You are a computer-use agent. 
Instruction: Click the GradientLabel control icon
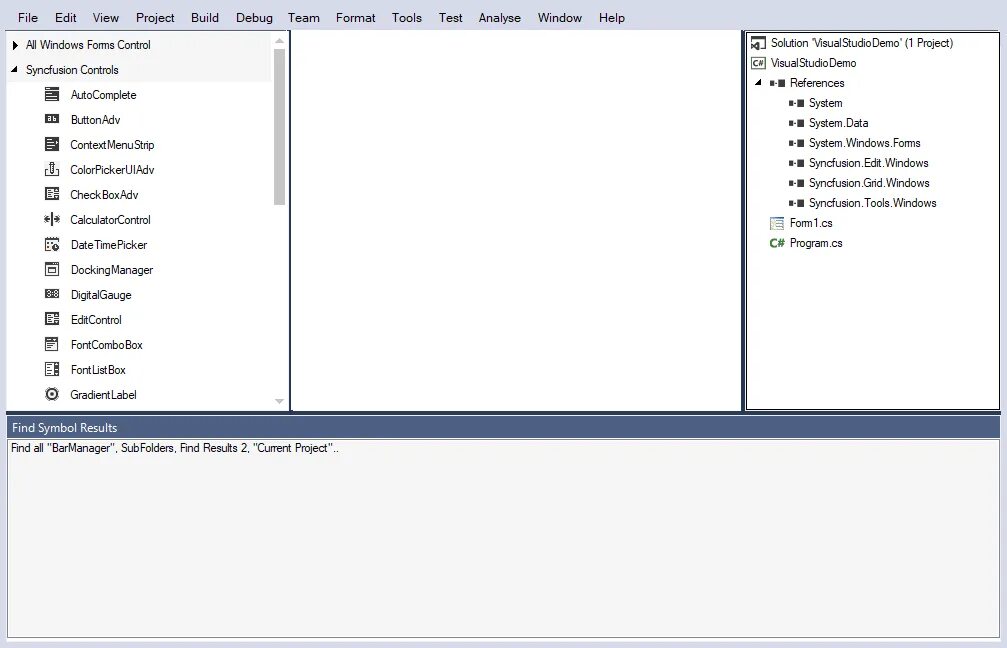click(52, 394)
